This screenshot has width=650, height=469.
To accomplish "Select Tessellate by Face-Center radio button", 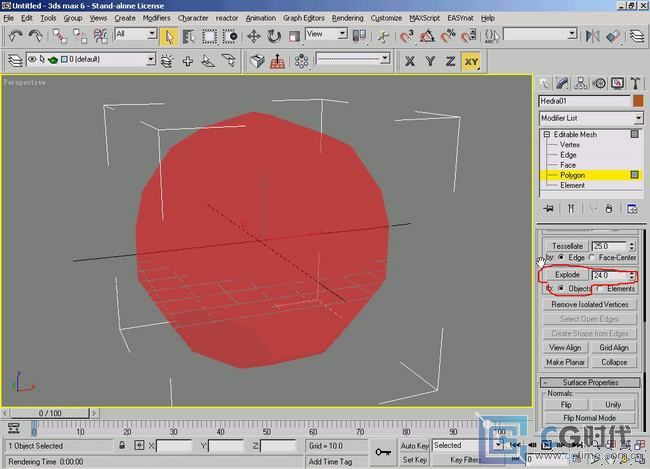I will click(x=592, y=258).
